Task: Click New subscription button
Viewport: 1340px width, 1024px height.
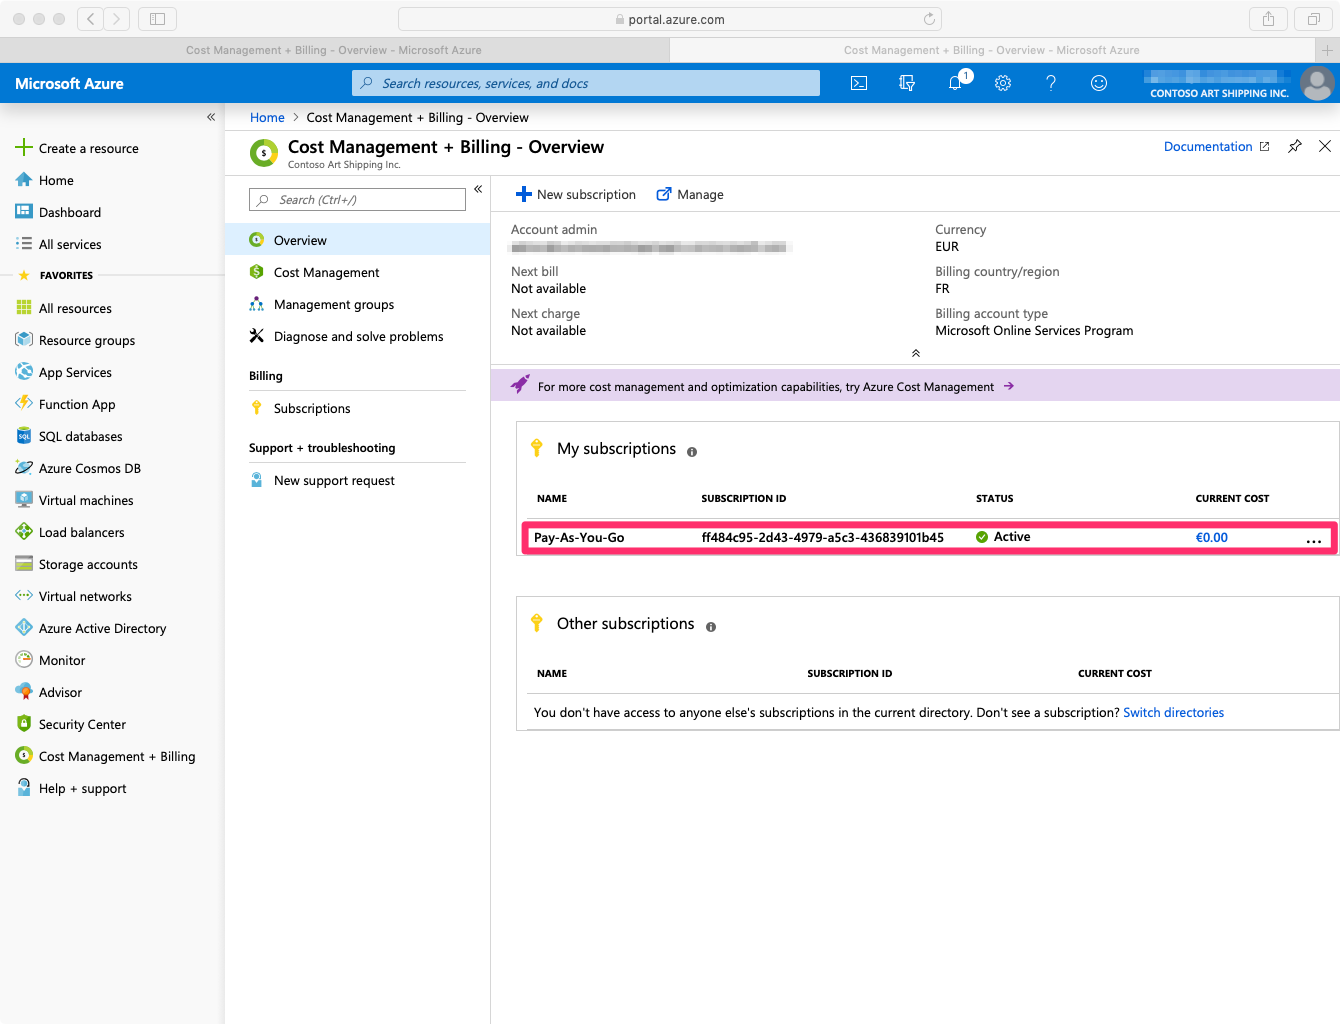Action: tap(576, 194)
